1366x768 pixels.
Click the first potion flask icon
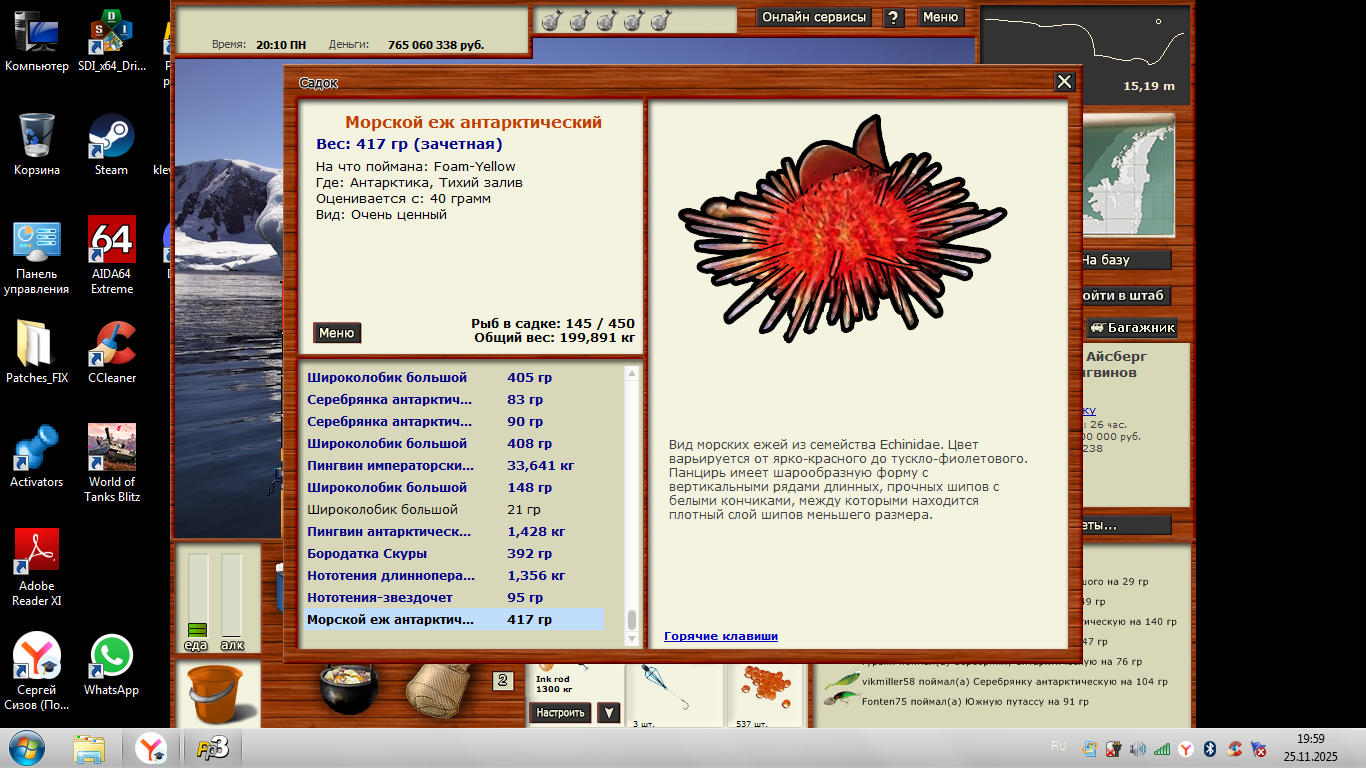pos(550,20)
